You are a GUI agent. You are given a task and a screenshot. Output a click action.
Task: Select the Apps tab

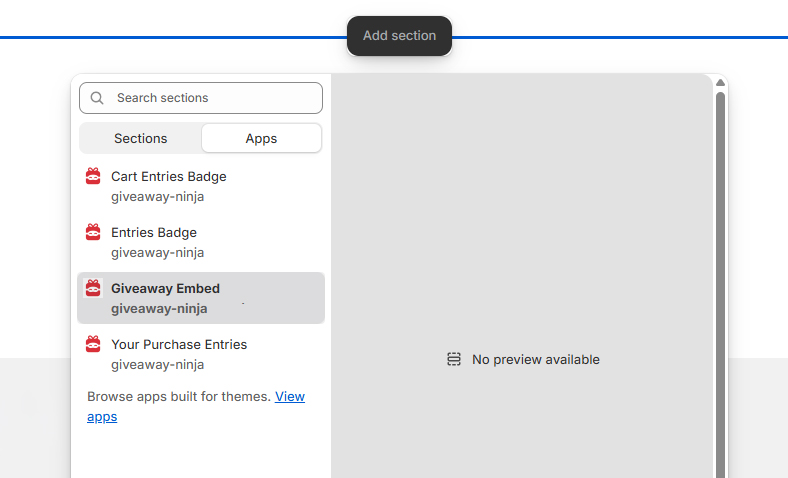click(x=261, y=139)
